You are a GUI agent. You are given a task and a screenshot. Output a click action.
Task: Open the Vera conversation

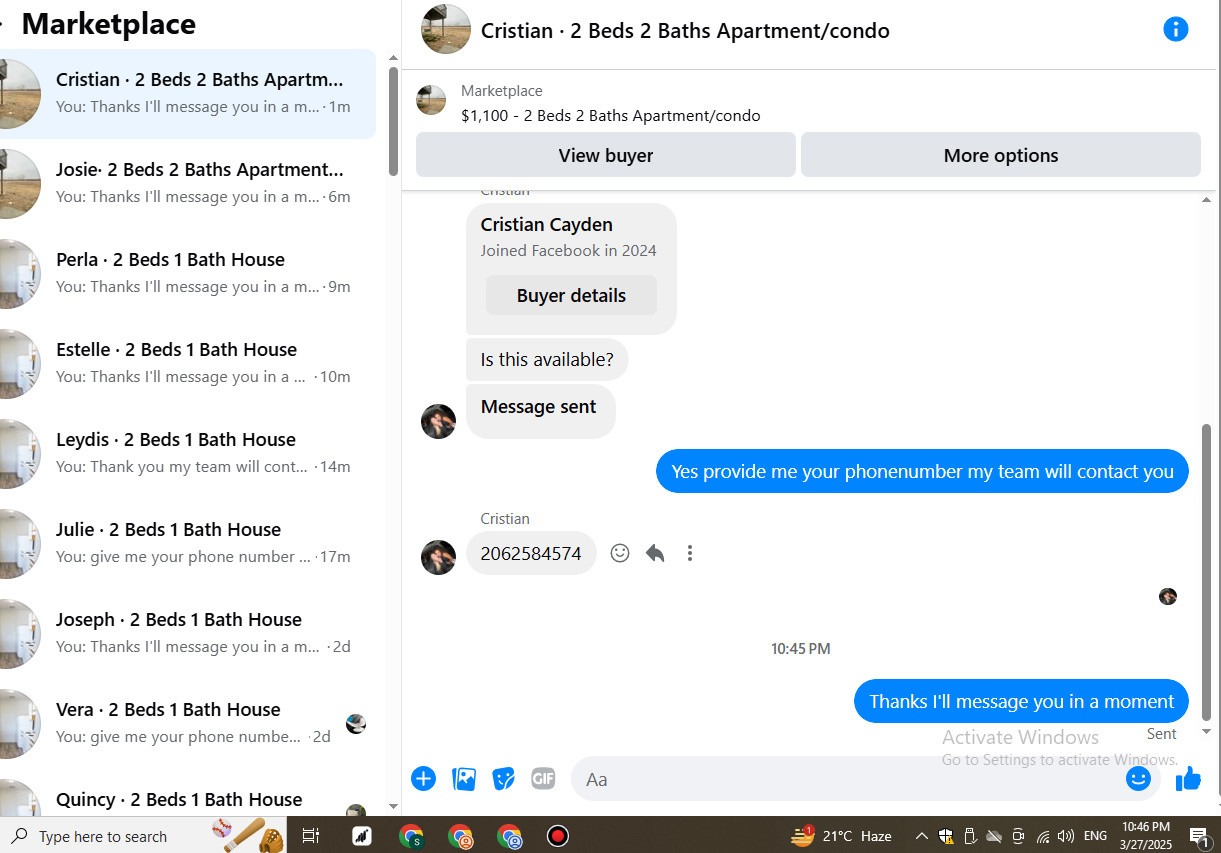point(188,723)
